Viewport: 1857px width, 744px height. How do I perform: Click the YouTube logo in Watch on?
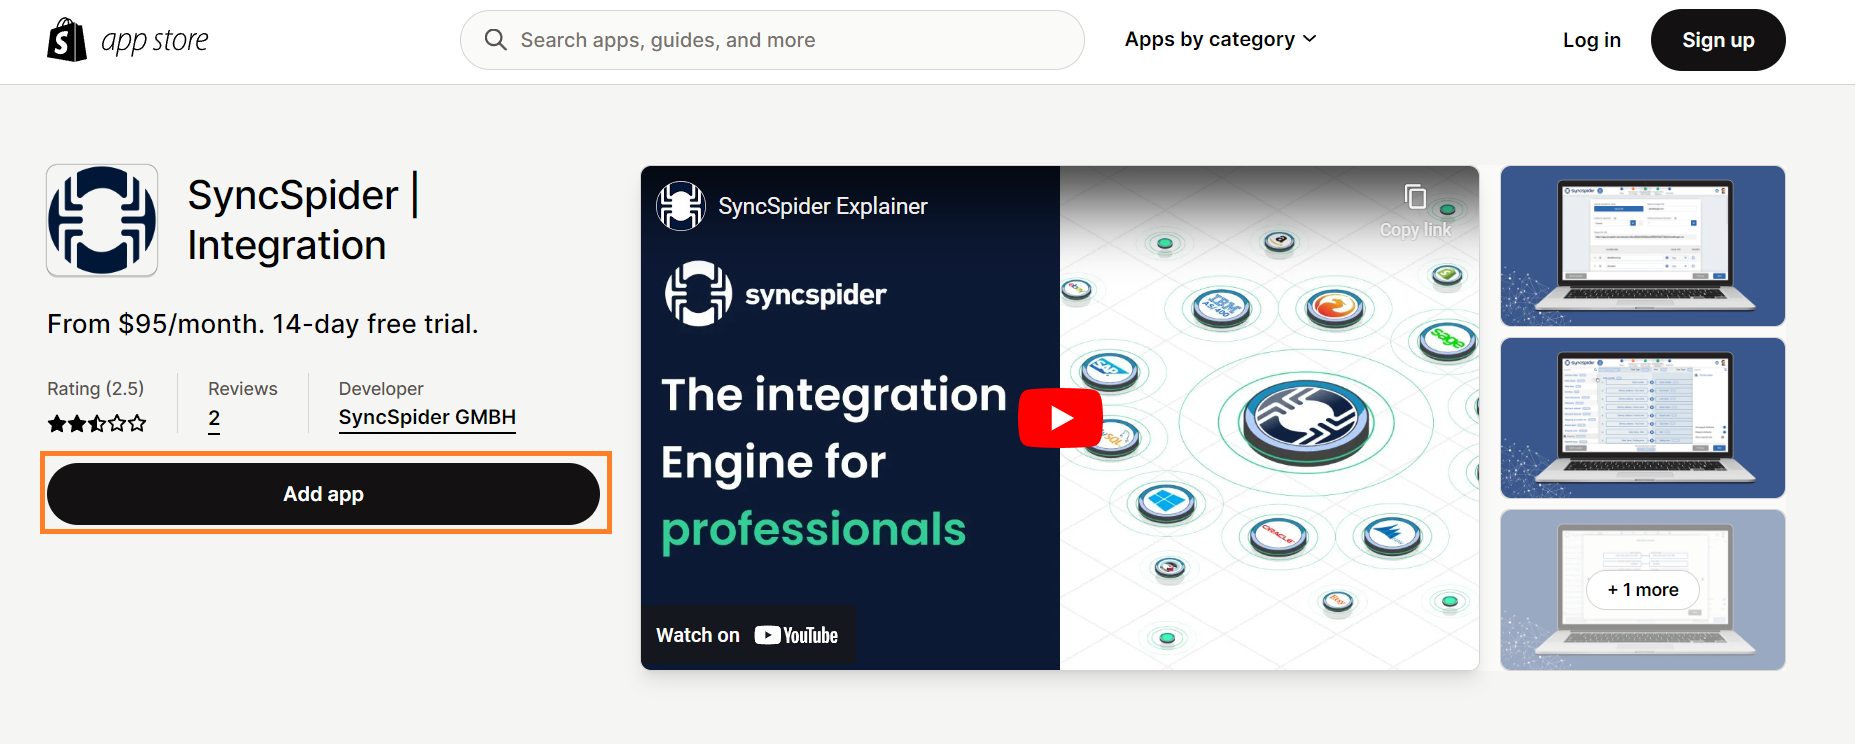pyautogui.click(x=796, y=635)
